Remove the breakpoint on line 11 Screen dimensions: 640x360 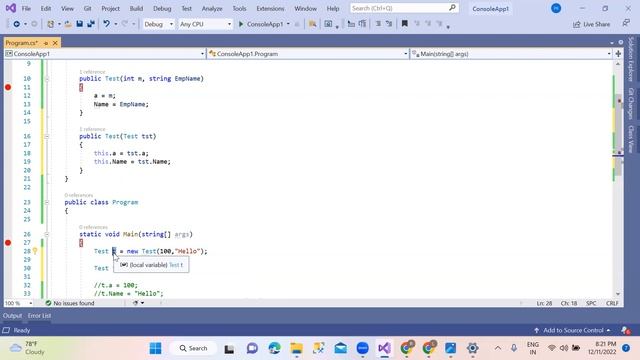click(8, 87)
